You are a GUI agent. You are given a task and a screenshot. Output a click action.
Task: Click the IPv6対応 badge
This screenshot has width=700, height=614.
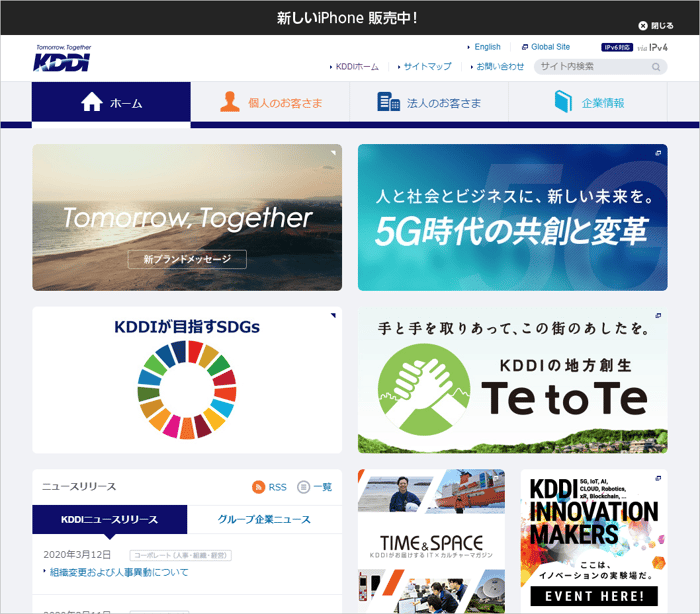[617, 47]
